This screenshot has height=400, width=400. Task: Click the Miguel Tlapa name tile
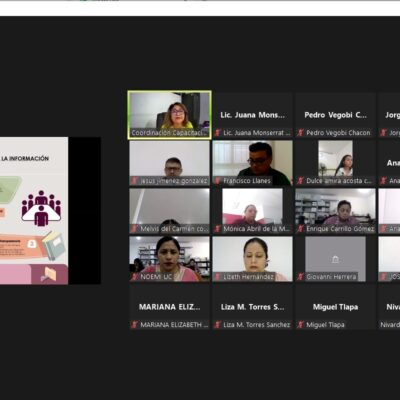click(335, 307)
